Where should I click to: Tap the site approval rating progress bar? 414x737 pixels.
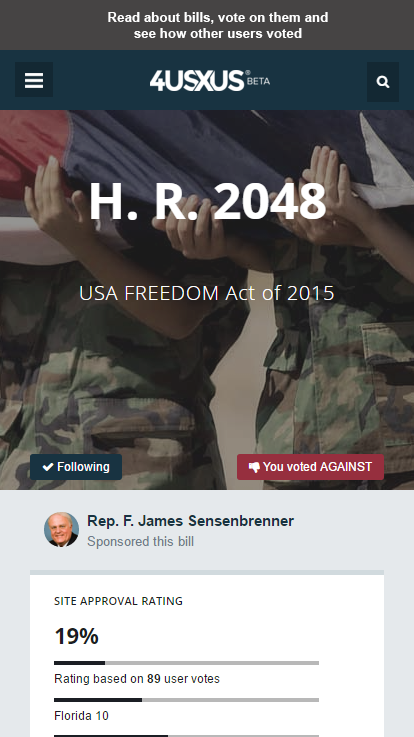click(187, 663)
